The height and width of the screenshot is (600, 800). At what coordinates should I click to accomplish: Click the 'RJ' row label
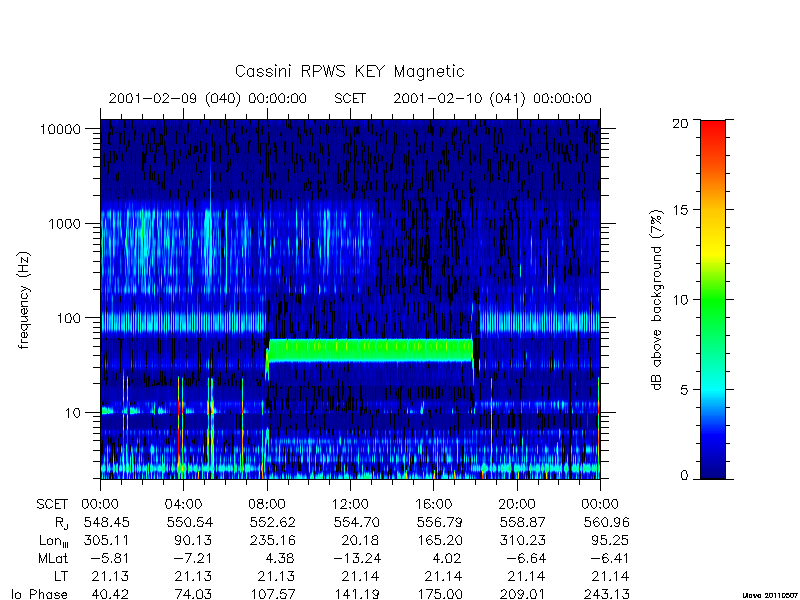pyautogui.click(x=61, y=523)
